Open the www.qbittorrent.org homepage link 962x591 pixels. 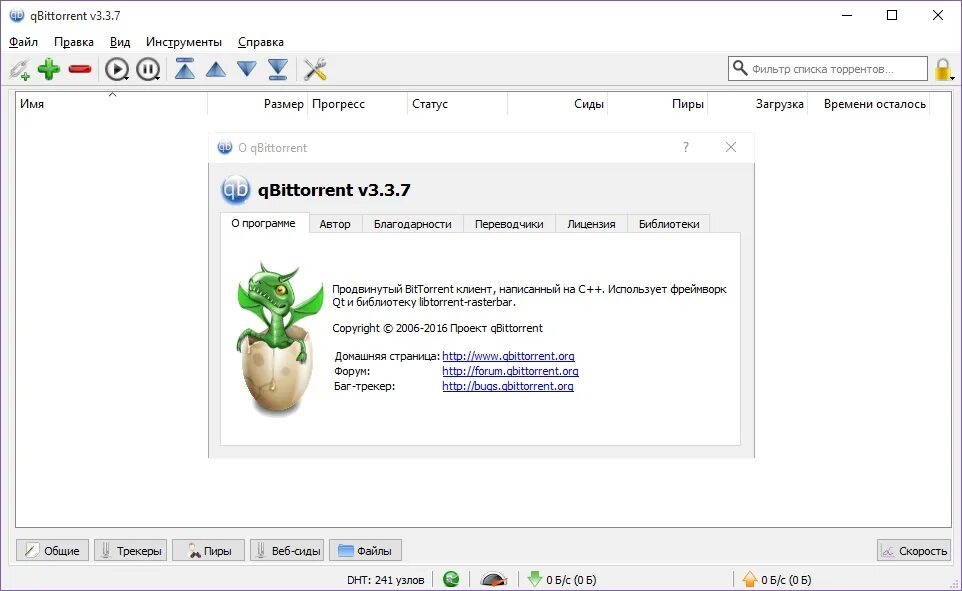click(x=509, y=356)
